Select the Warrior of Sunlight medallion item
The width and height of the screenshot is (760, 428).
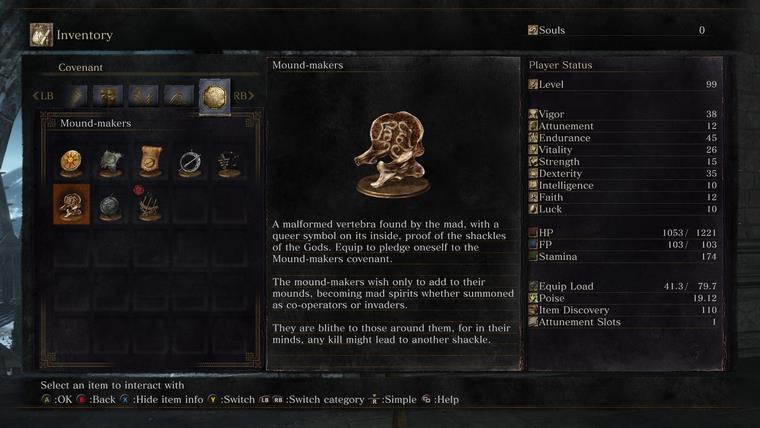tap(71, 162)
